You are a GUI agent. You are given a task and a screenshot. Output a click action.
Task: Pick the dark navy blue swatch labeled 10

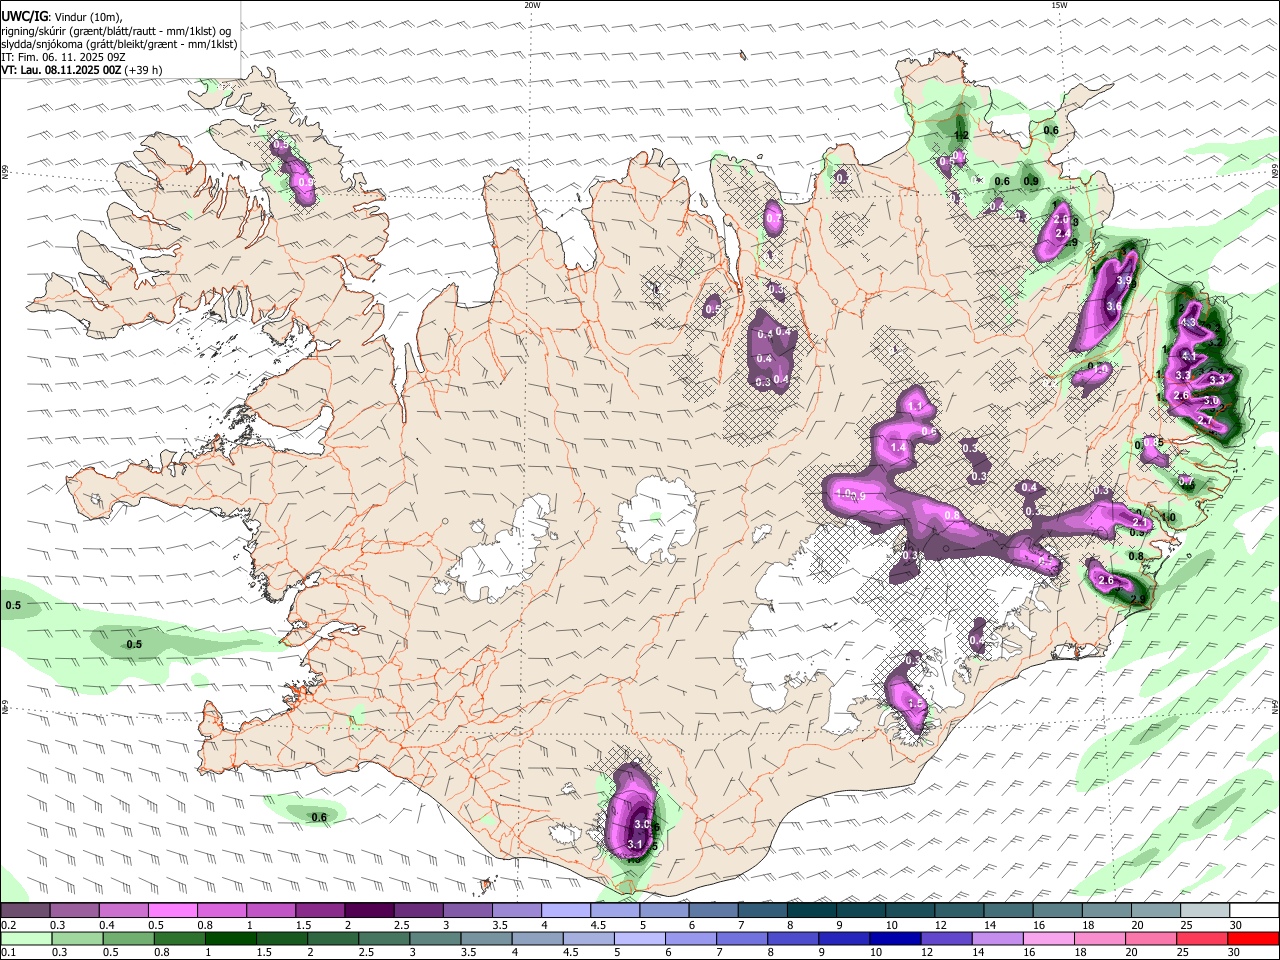(894, 939)
